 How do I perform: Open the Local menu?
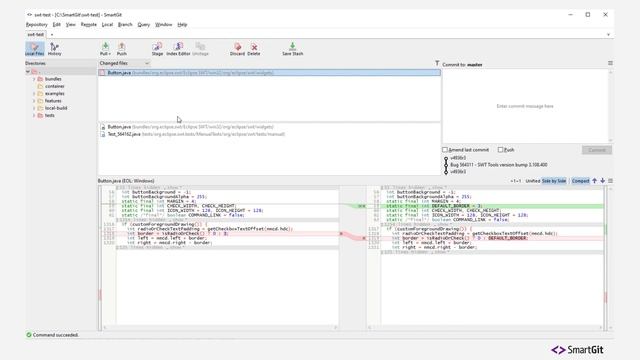click(x=107, y=24)
